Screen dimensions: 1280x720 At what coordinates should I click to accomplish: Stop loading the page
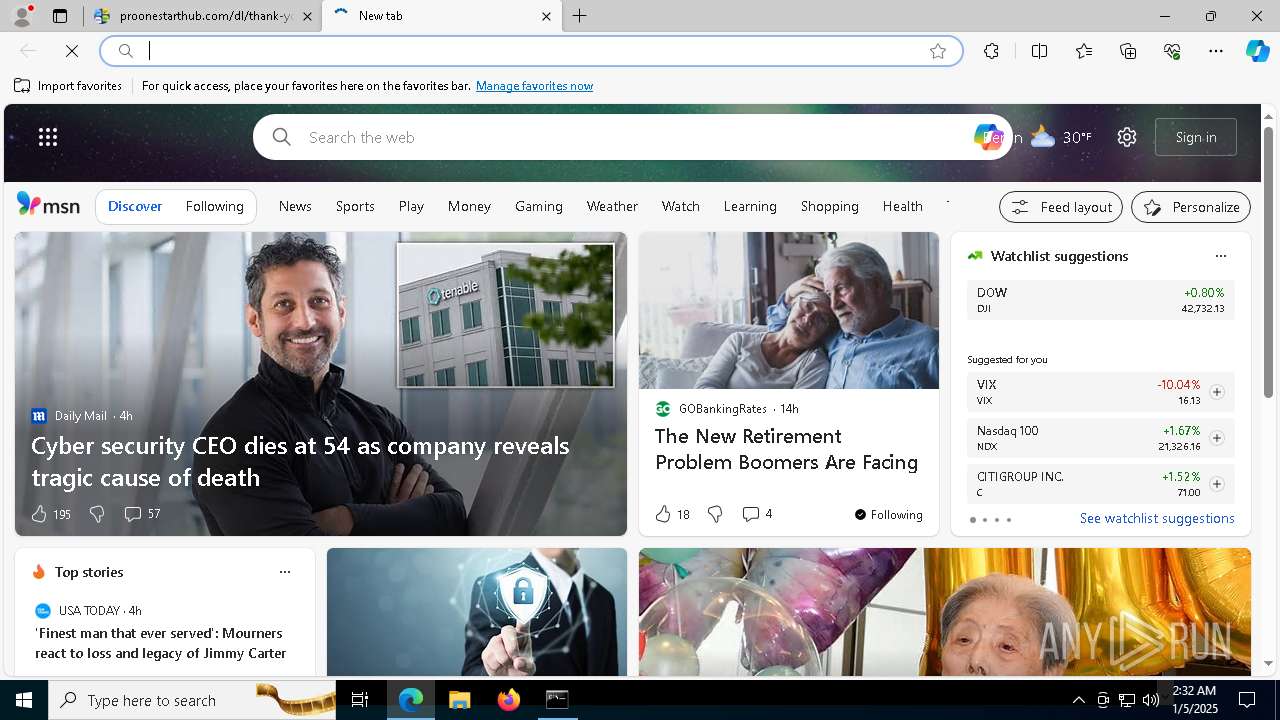coord(72,51)
